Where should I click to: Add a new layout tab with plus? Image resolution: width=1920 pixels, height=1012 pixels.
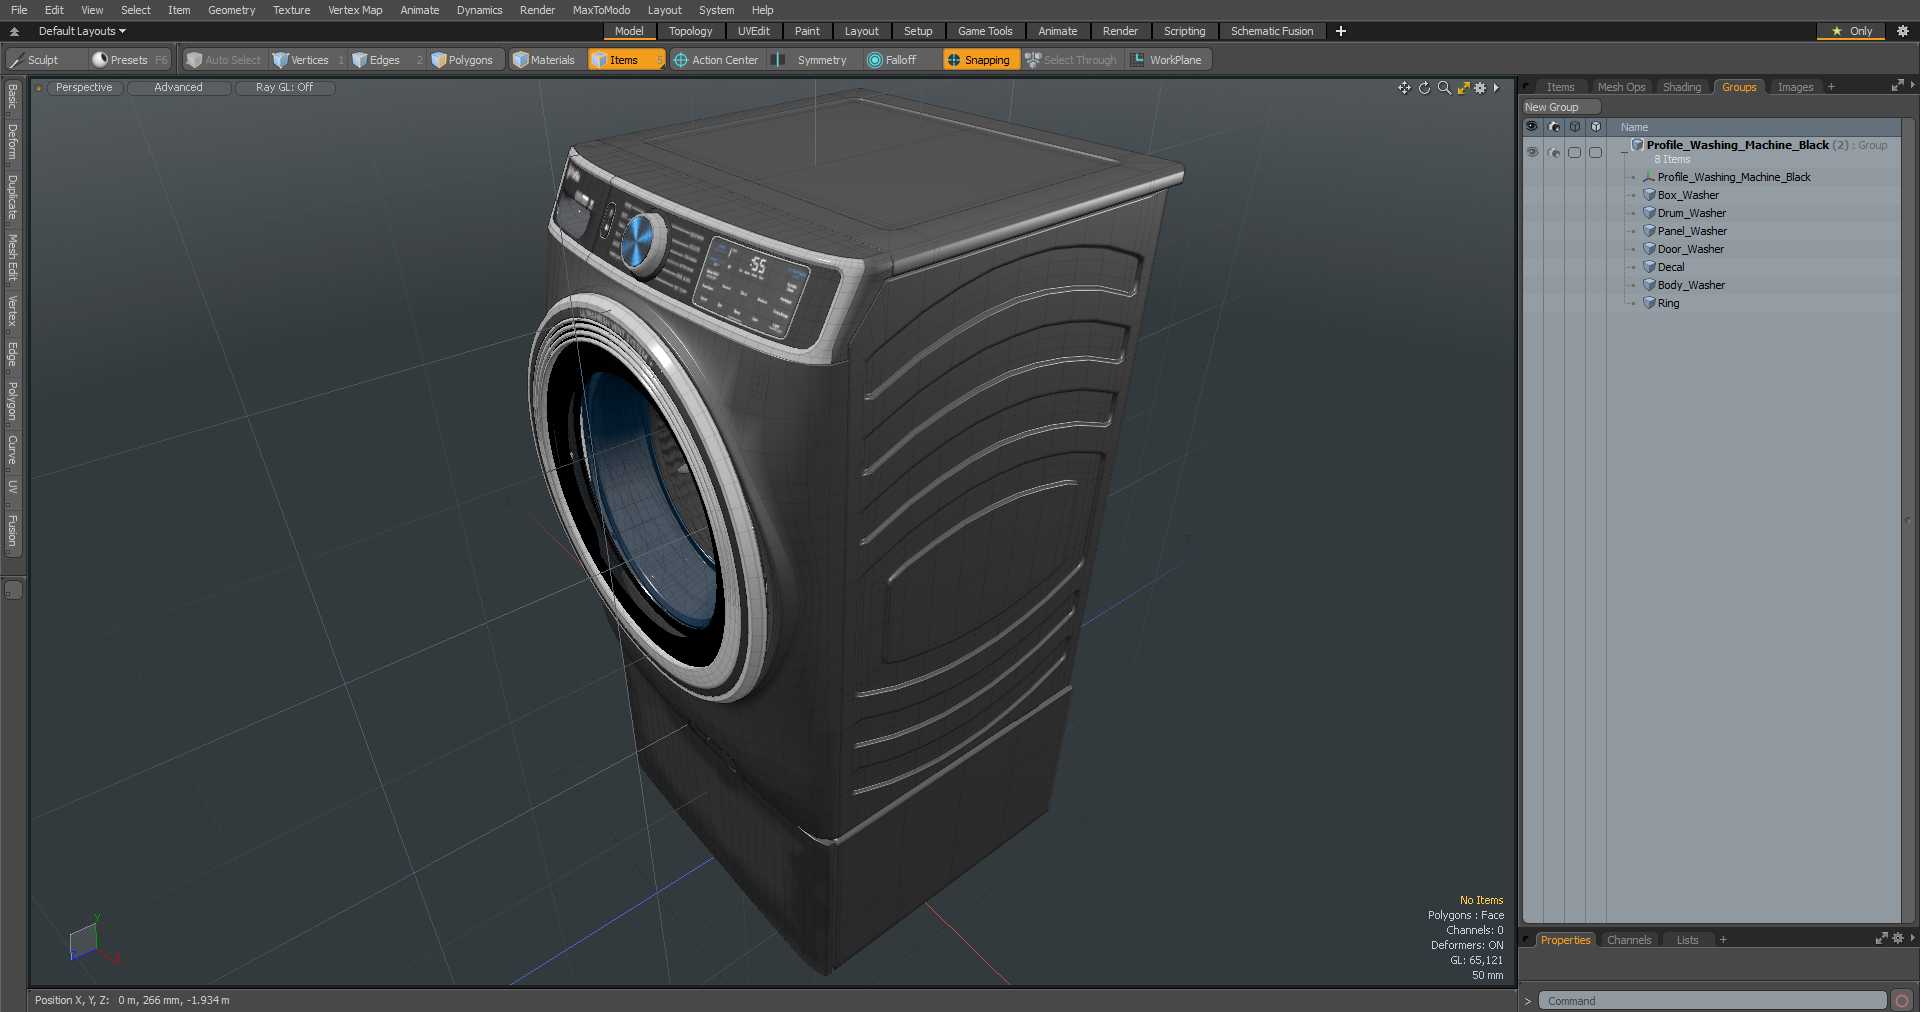click(1341, 31)
